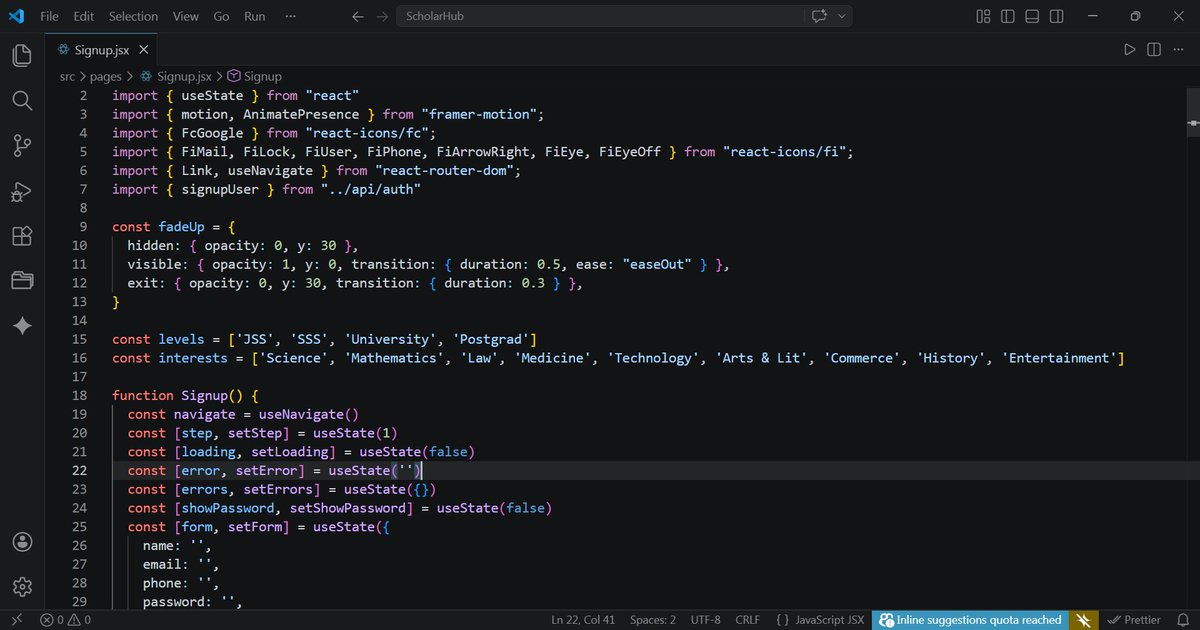
Task: Click "../api/auth" import path
Action: (x=371, y=190)
